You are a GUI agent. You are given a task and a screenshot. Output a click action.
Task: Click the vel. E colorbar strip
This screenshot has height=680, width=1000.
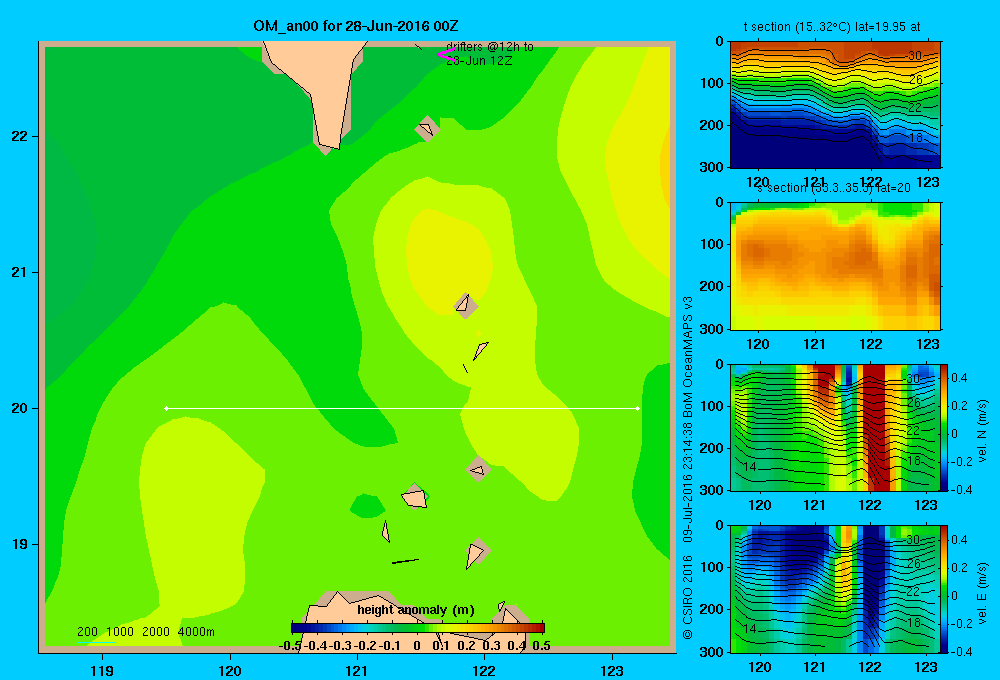click(x=945, y=589)
